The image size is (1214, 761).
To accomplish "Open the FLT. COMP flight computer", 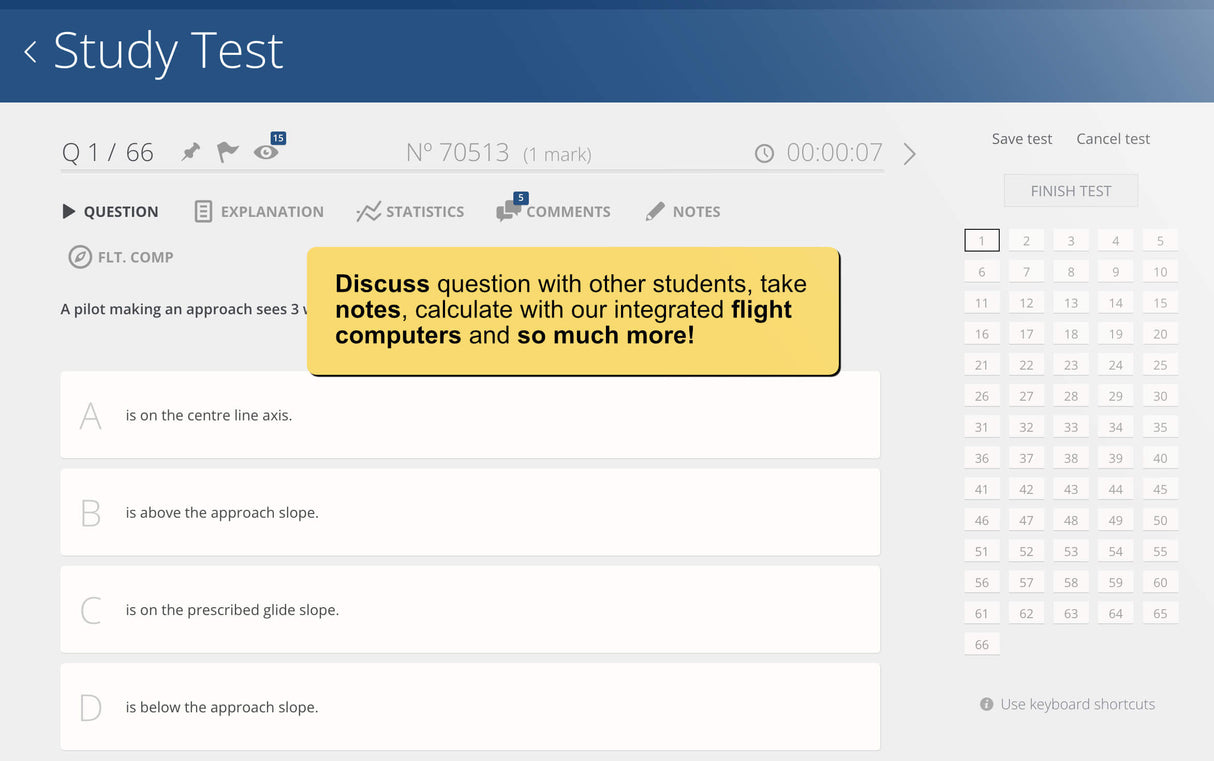I will click(121, 257).
